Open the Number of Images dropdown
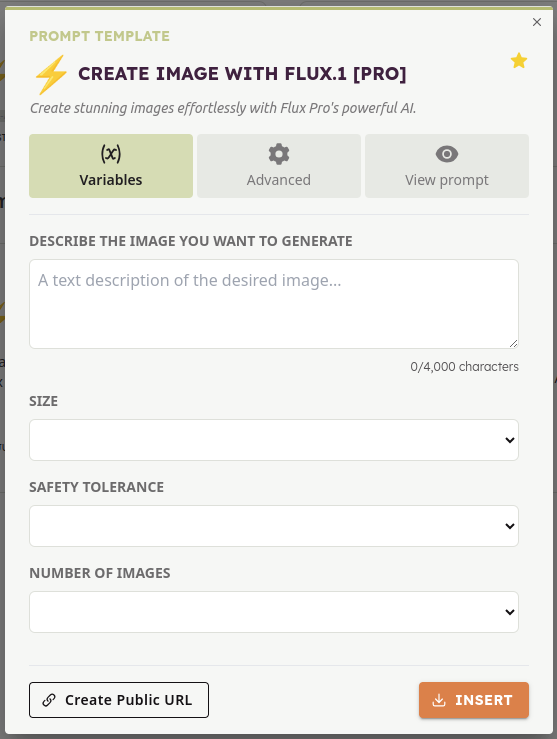Screen dimensions: 557x739 coord(274,612)
